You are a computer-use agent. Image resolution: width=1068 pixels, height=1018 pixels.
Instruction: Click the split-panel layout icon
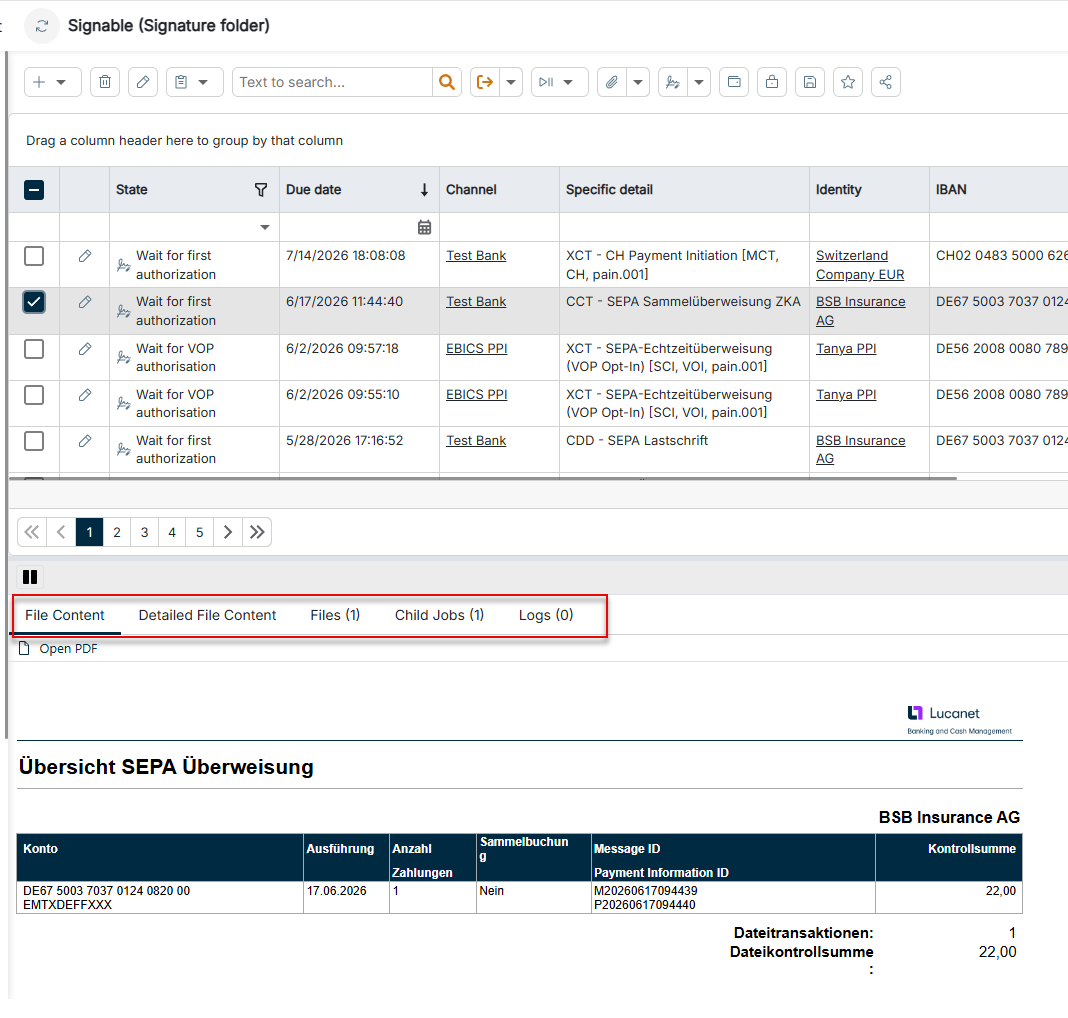pyautogui.click(x=30, y=577)
